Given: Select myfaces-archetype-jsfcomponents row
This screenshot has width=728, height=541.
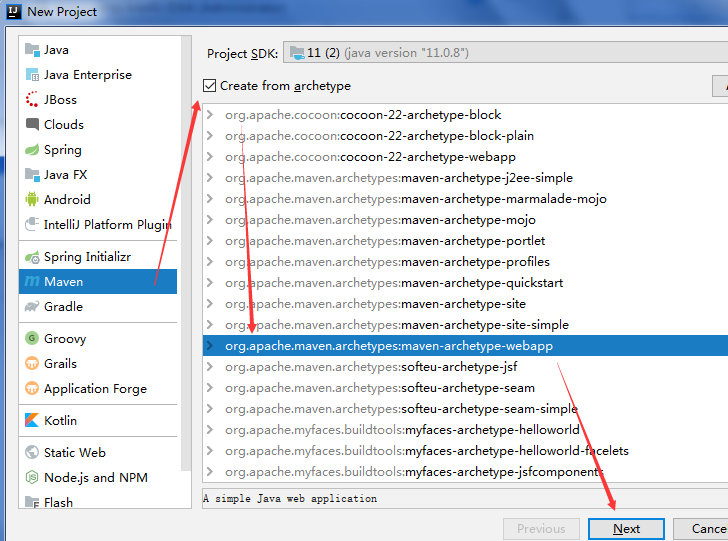Looking at the screenshot, I should 465,472.
